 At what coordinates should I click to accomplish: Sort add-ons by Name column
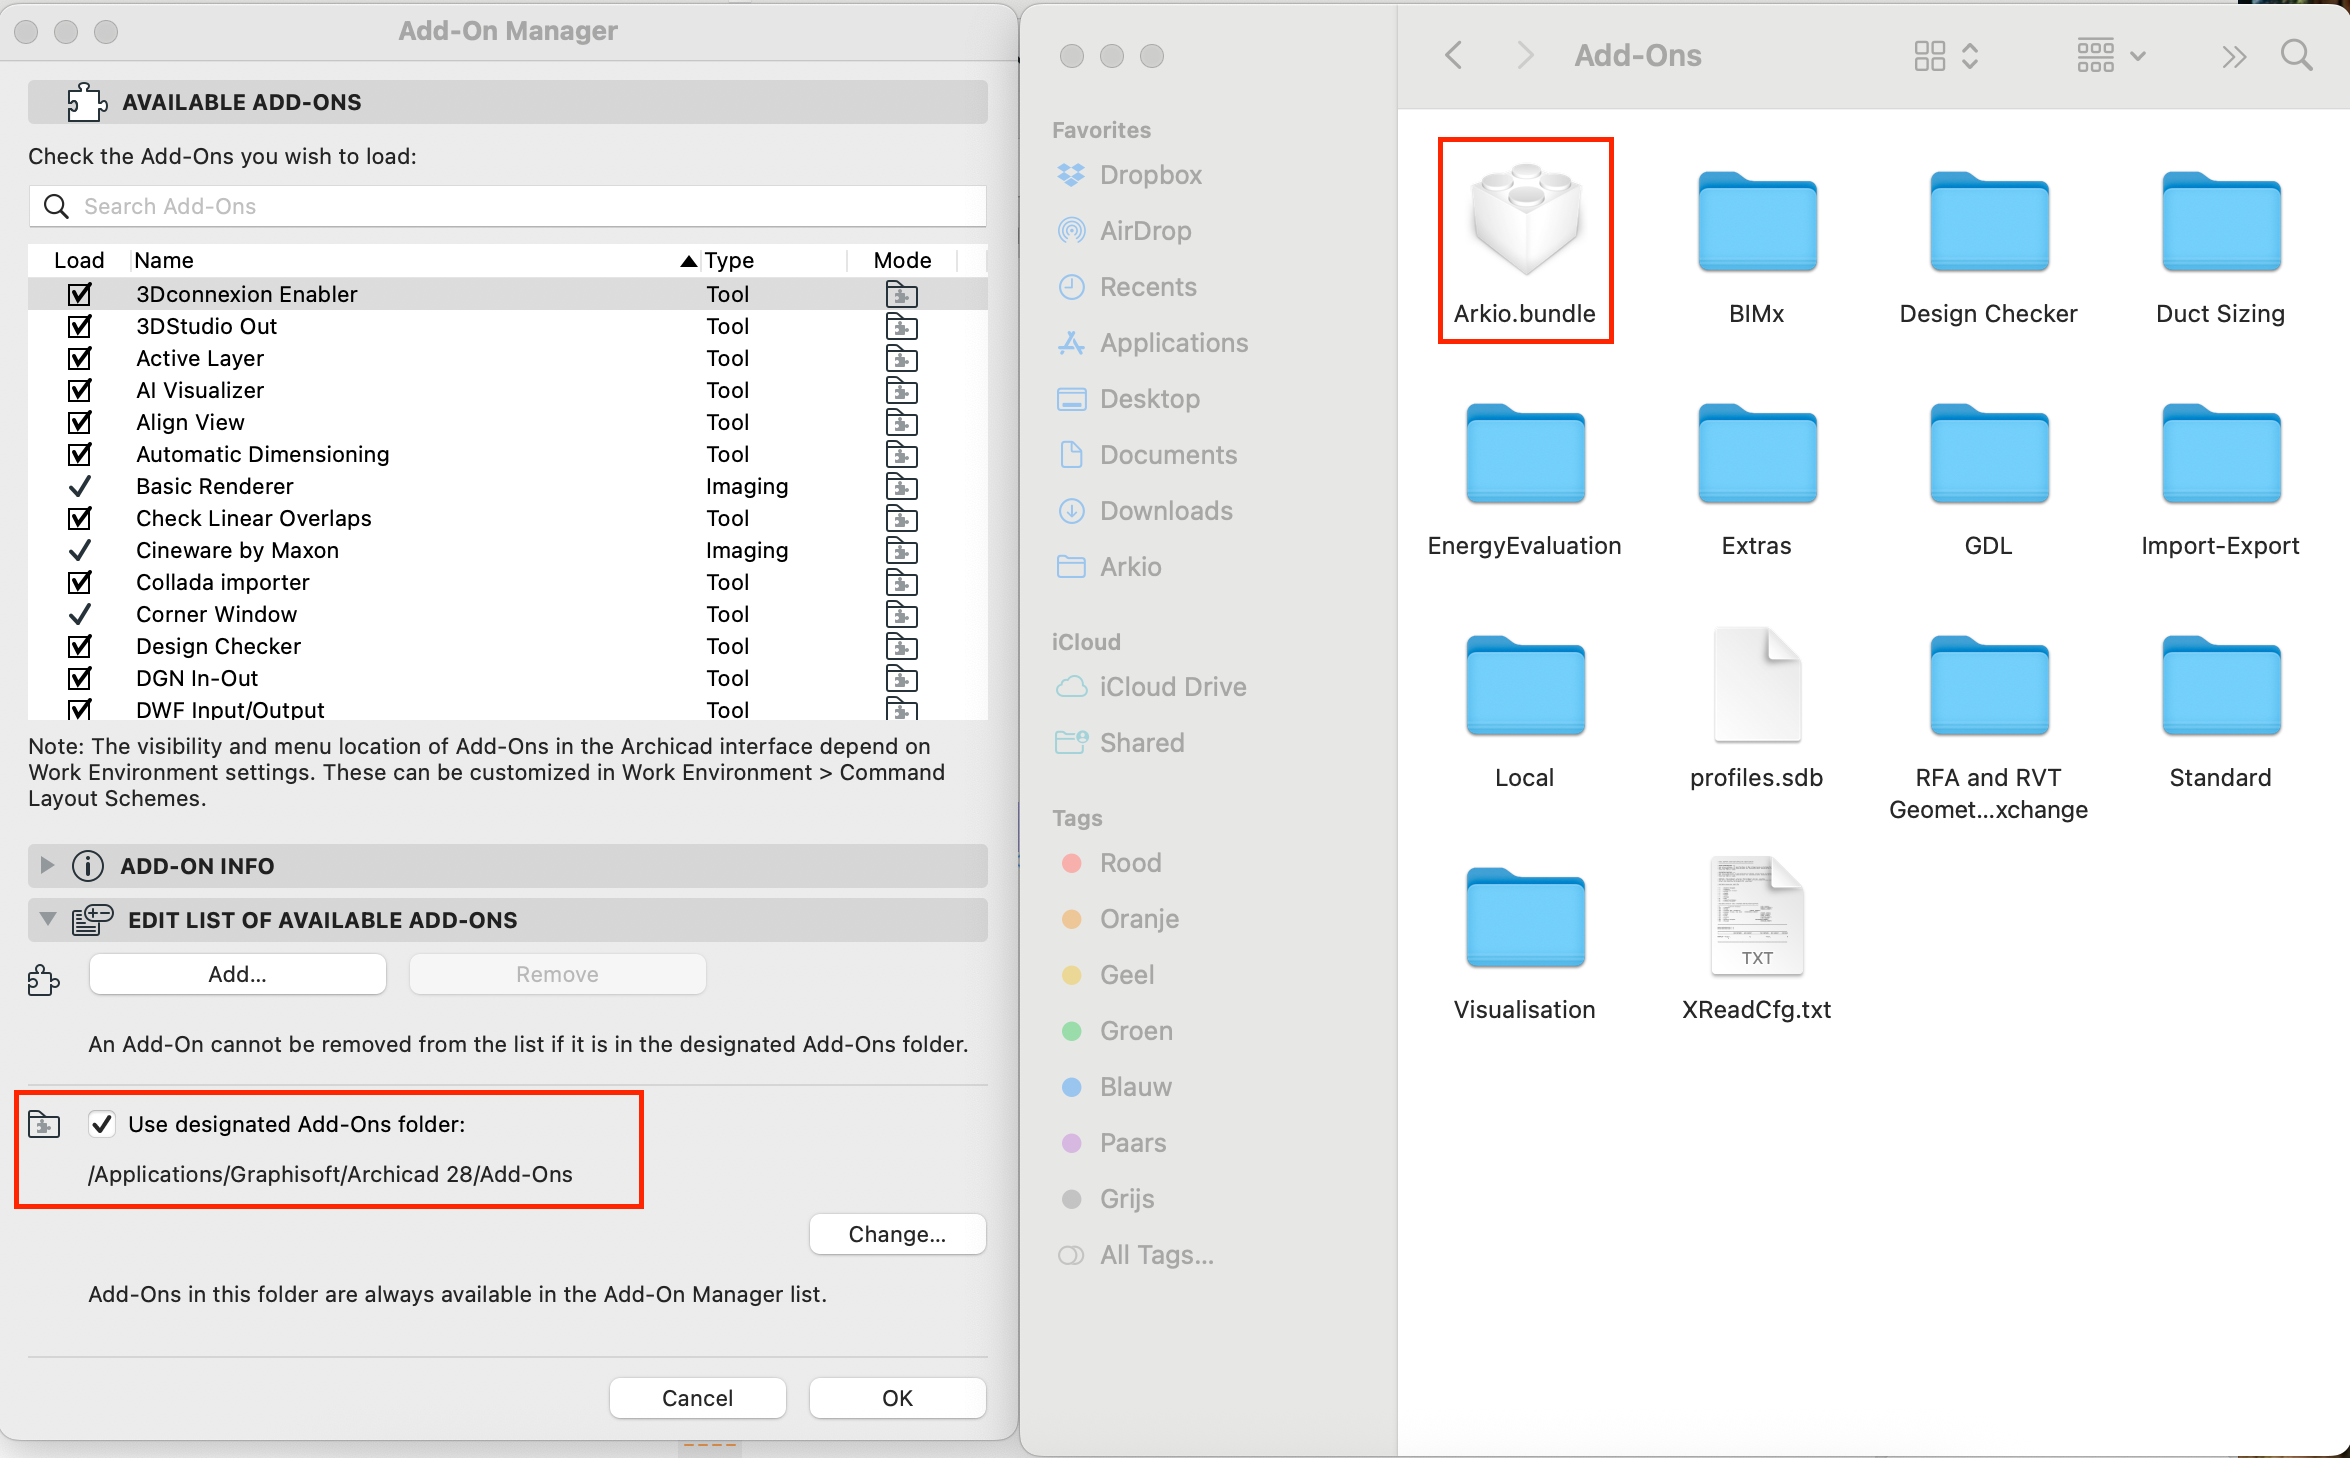coord(415,260)
